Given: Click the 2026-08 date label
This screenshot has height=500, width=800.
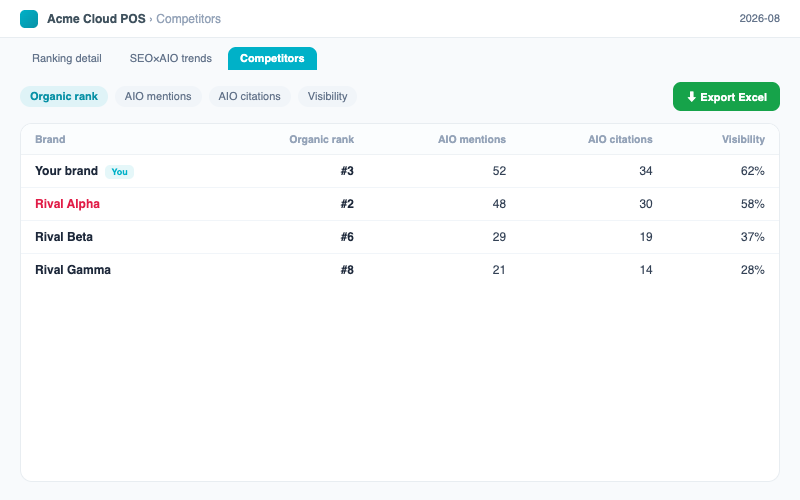Looking at the screenshot, I should coord(759,18).
